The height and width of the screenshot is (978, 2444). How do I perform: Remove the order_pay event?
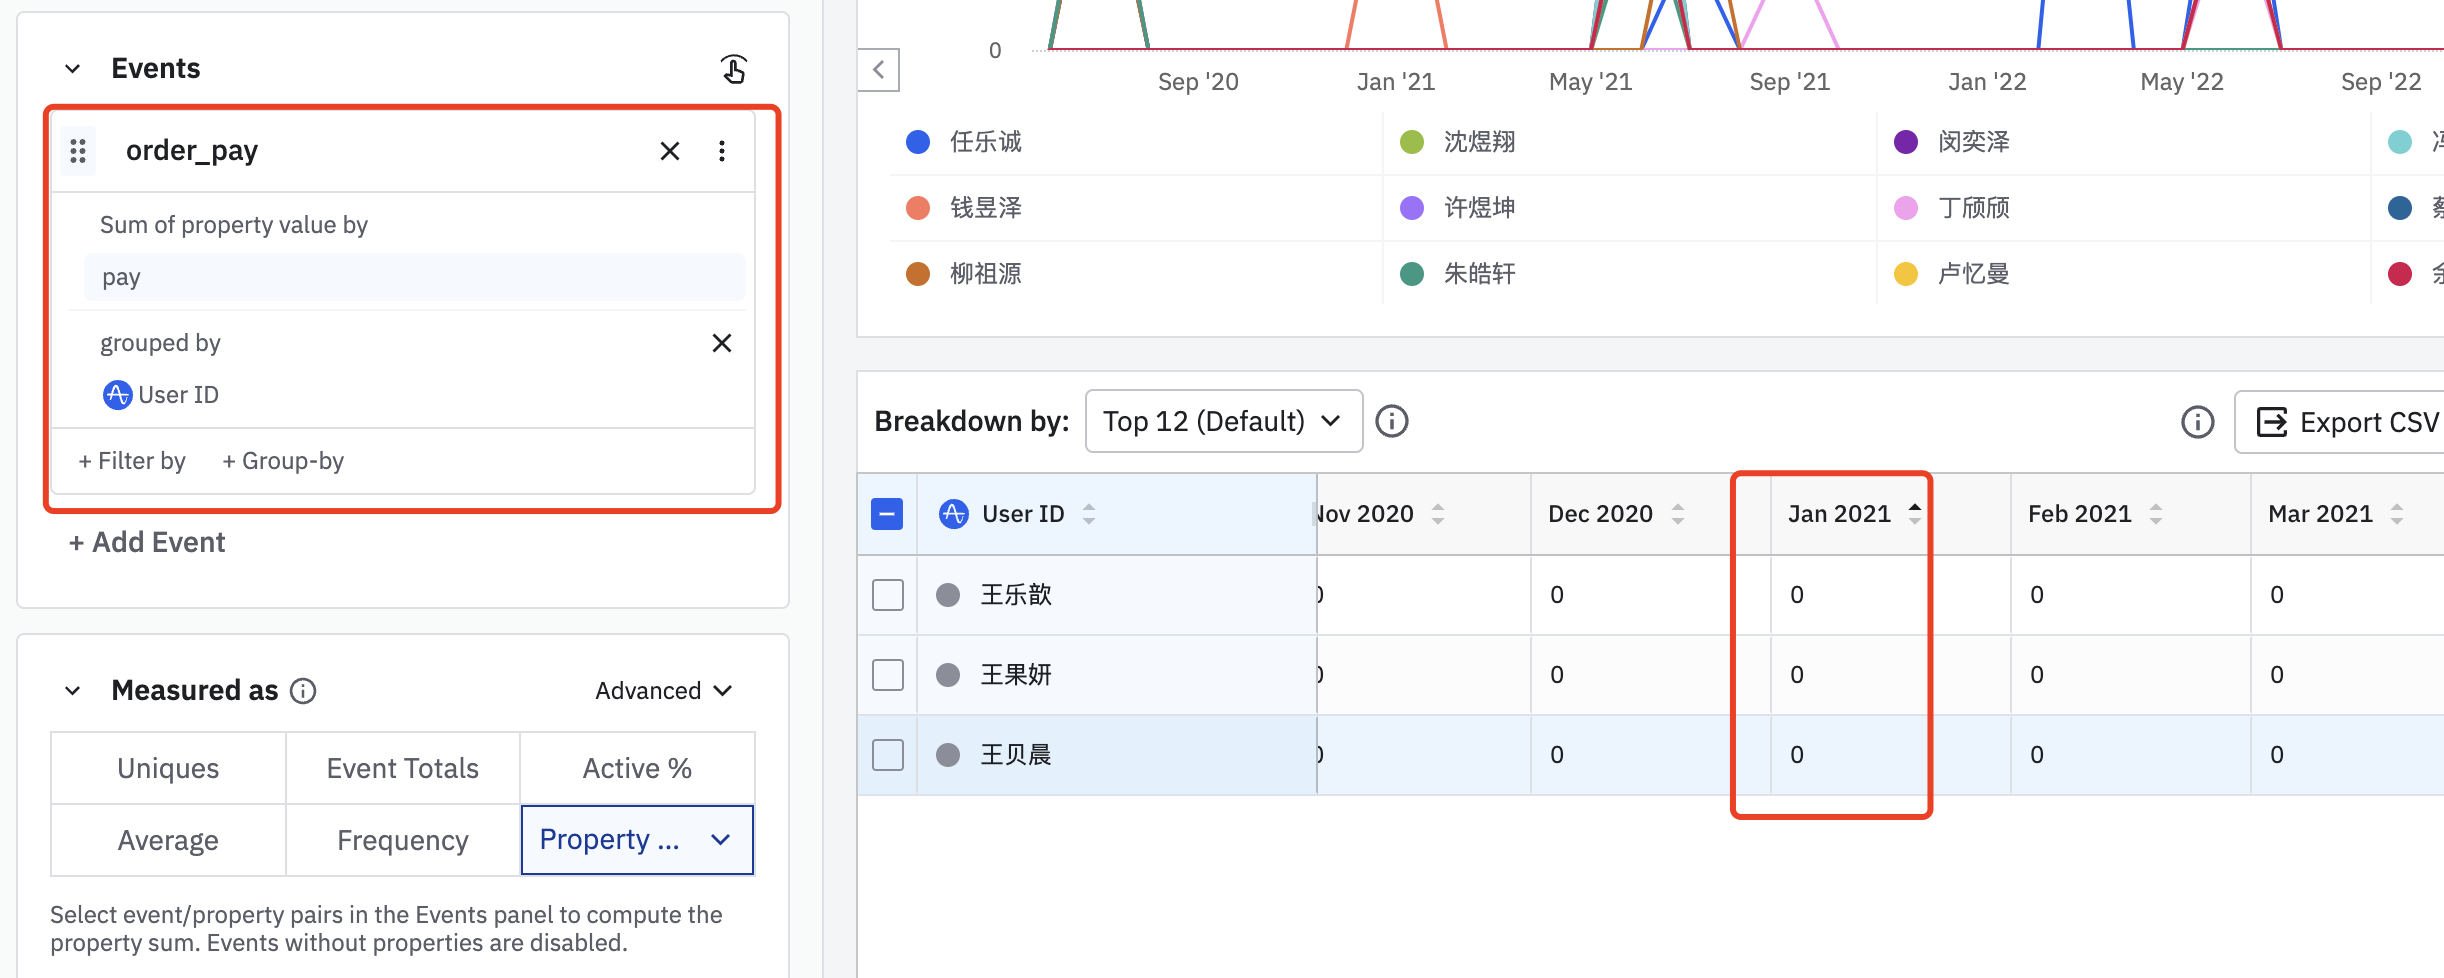670,151
